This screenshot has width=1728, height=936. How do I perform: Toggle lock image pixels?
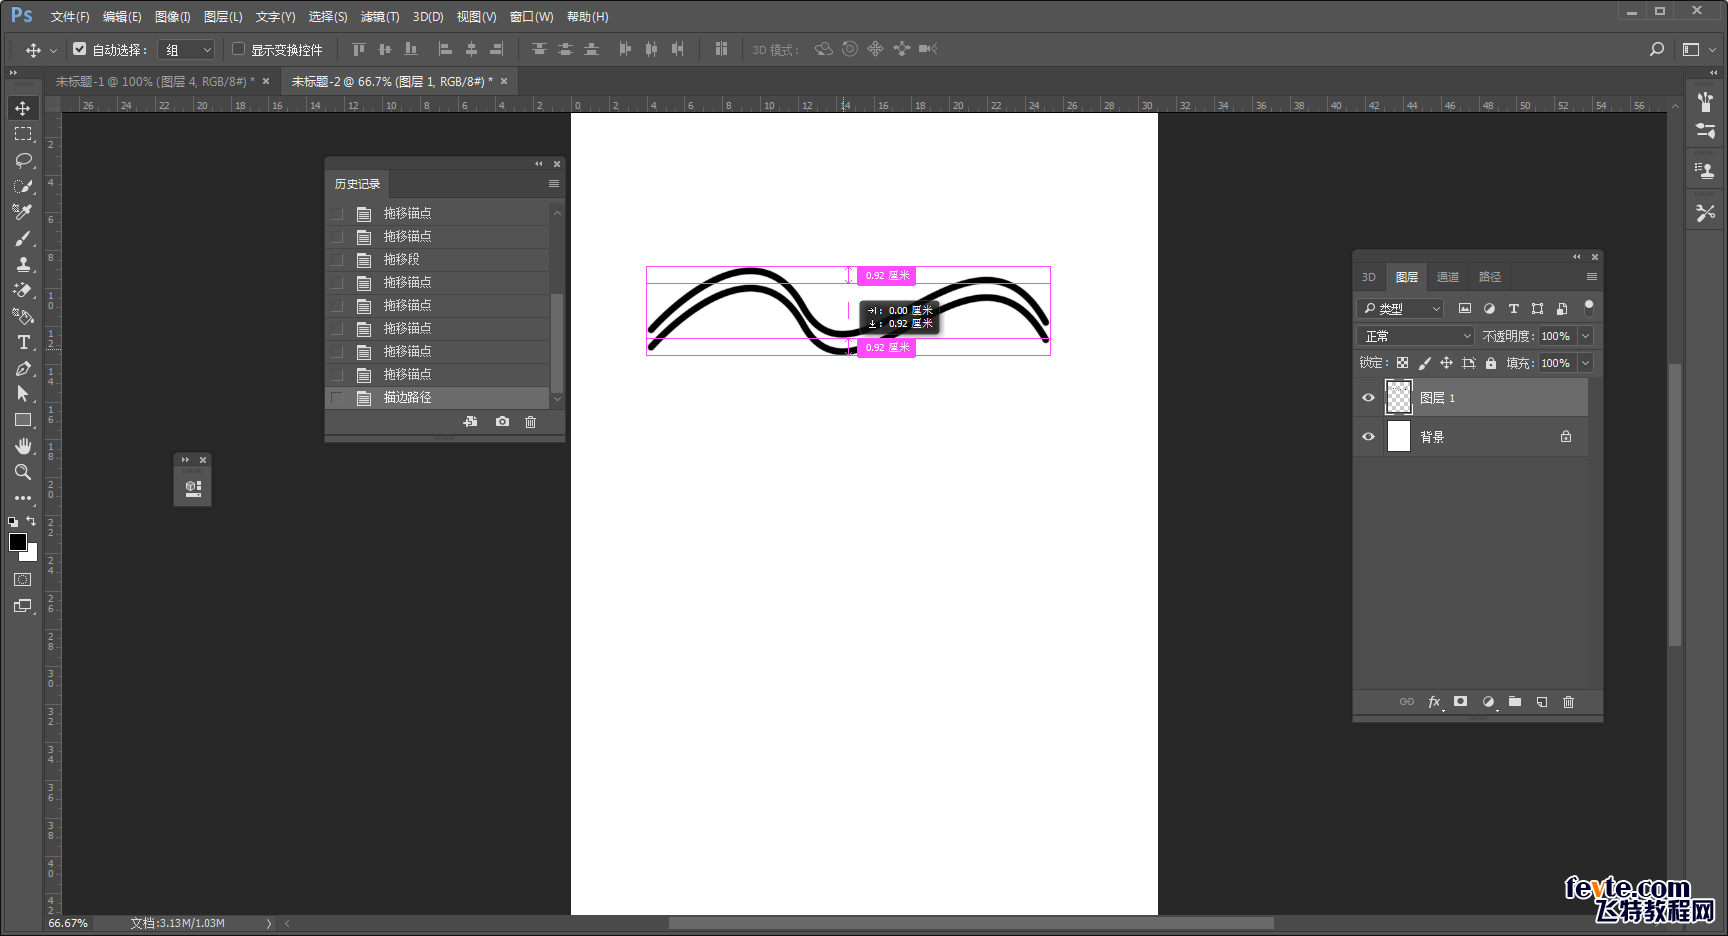pyautogui.click(x=1425, y=363)
